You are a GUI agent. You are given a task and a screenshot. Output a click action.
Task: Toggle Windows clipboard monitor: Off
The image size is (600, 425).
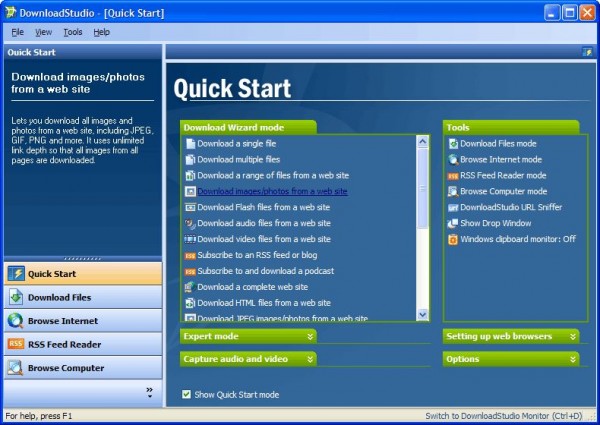(x=518, y=239)
